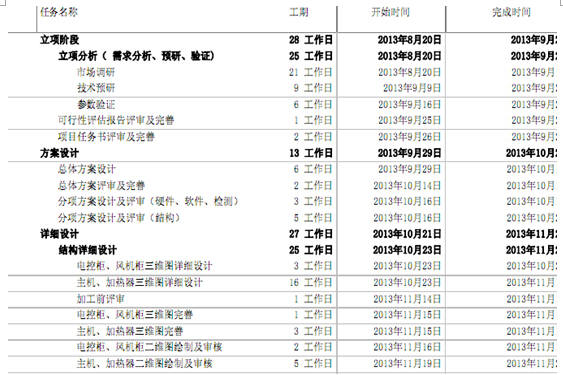The width and height of the screenshot is (563, 375).
Task: Select start date 2013年10月16日 of 分项方案设计及评审（结构）
Action: tap(407, 218)
